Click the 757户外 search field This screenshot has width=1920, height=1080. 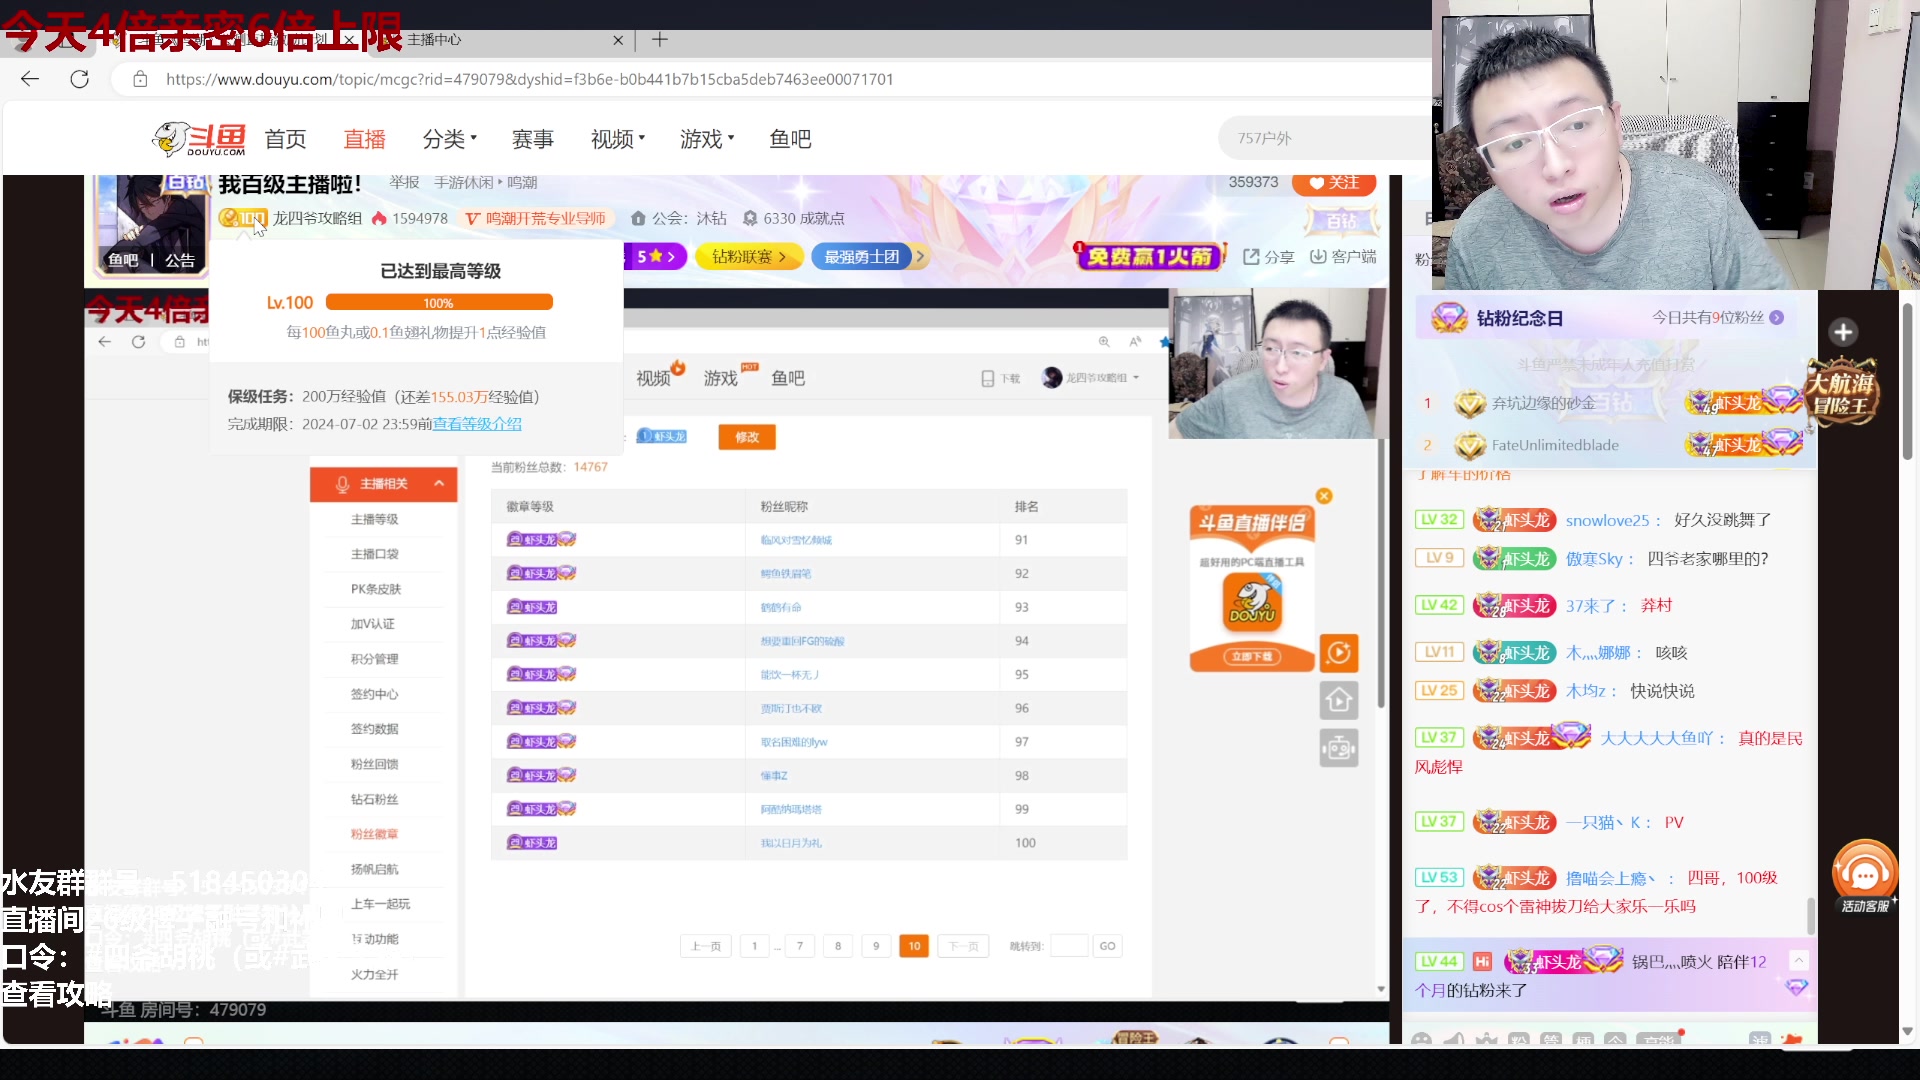pos(1325,138)
